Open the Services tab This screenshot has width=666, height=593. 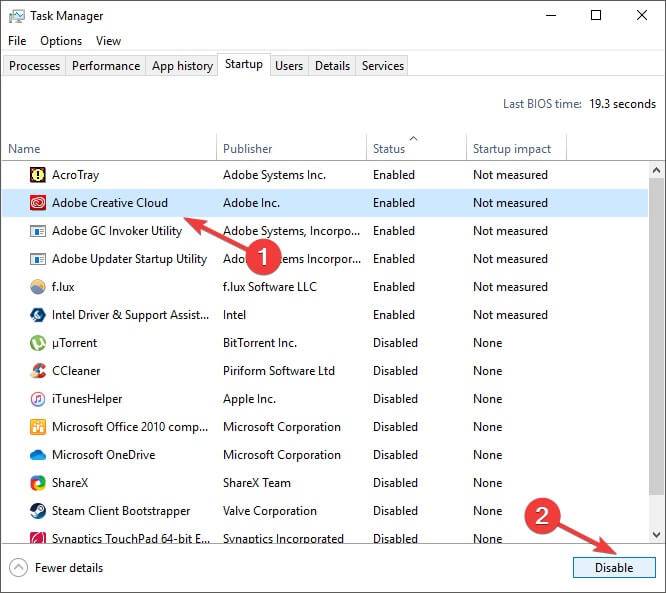383,66
